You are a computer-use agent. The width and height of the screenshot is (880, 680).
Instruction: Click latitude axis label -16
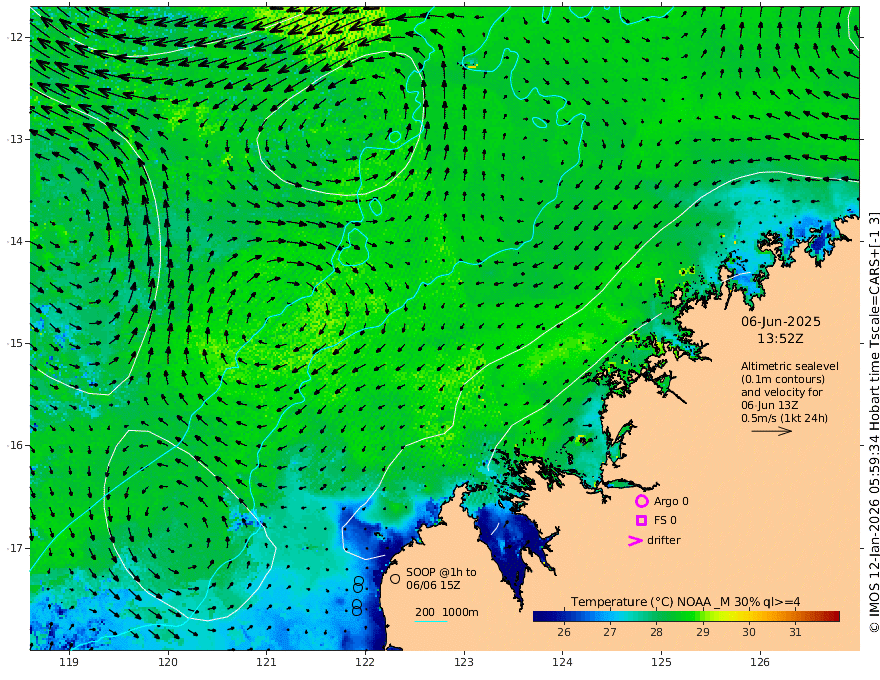point(15,445)
